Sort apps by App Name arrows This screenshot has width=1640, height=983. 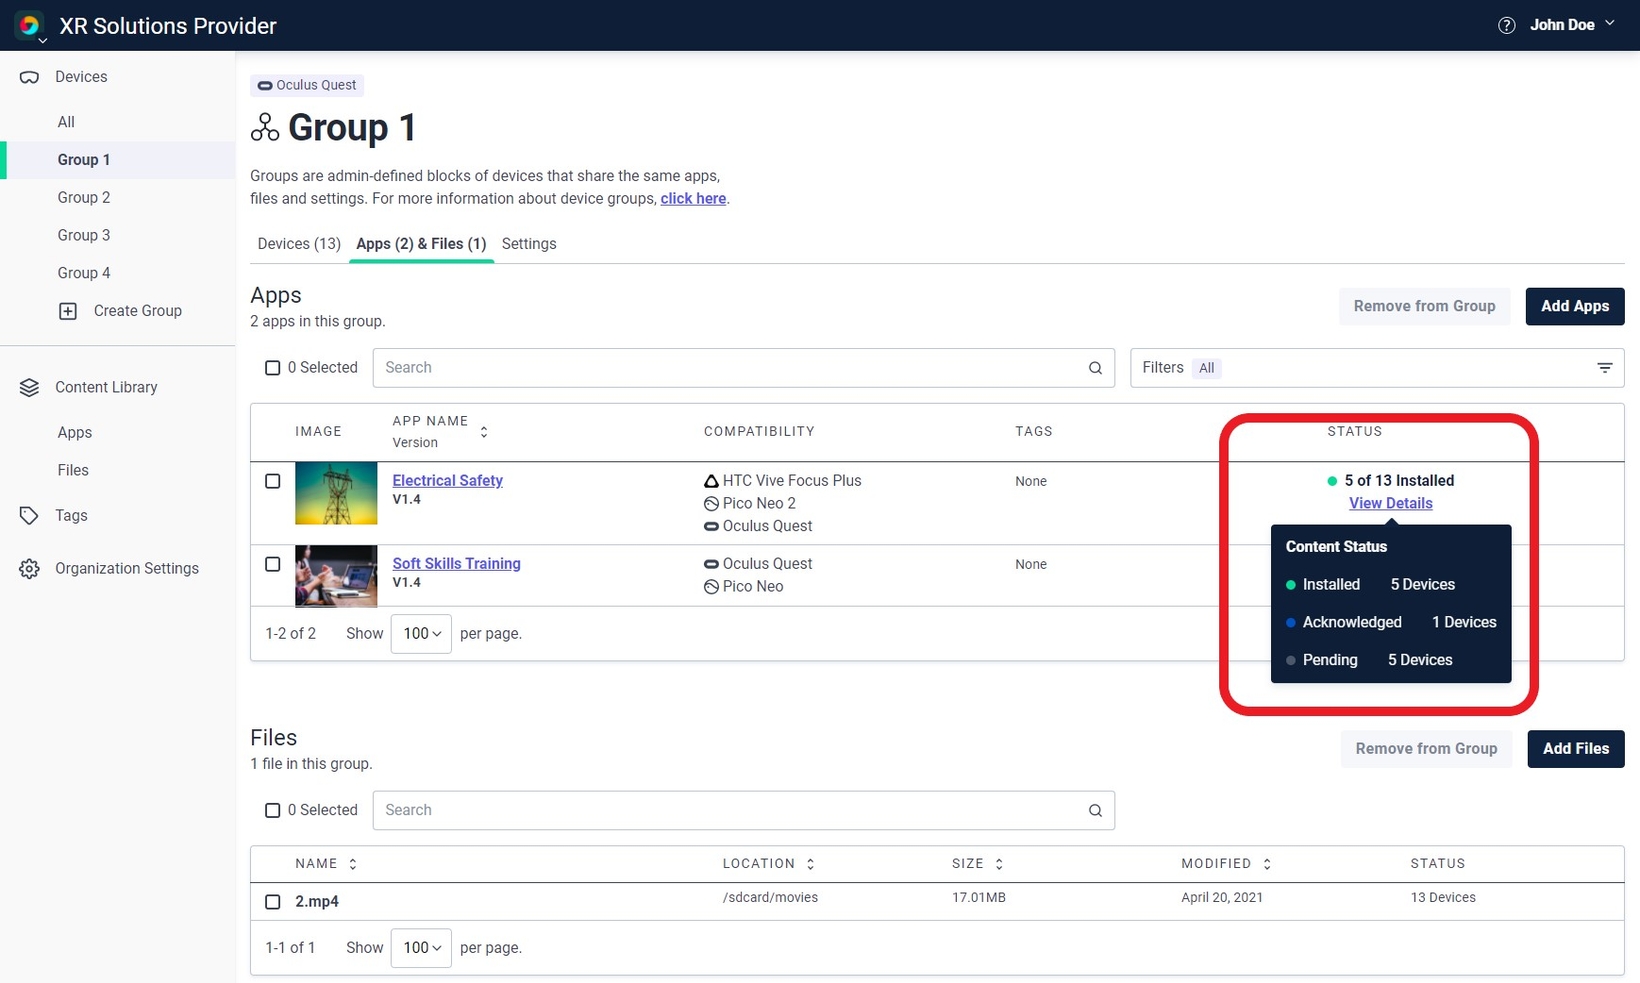coord(484,432)
